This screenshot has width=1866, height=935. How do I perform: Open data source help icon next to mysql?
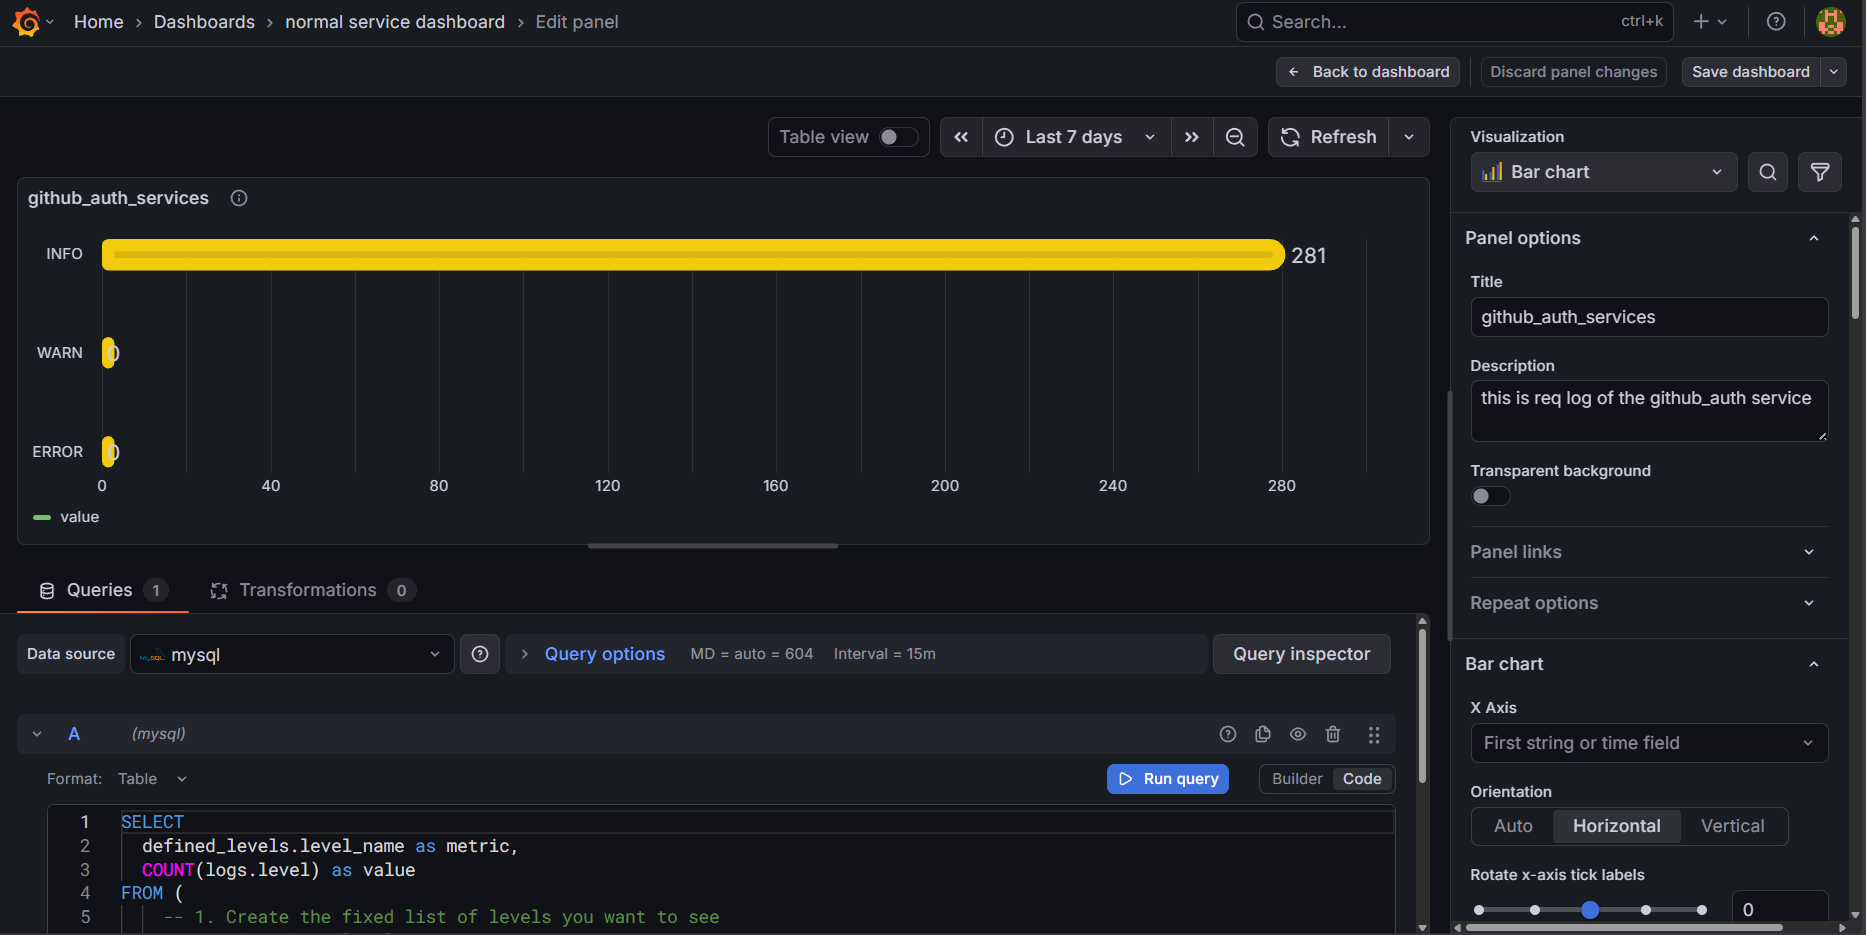coord(480,654)
